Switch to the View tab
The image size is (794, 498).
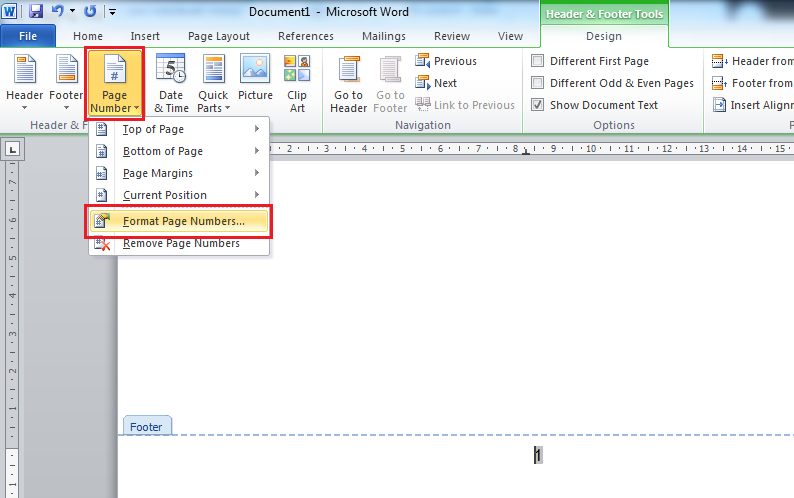[x=510, y=36]
